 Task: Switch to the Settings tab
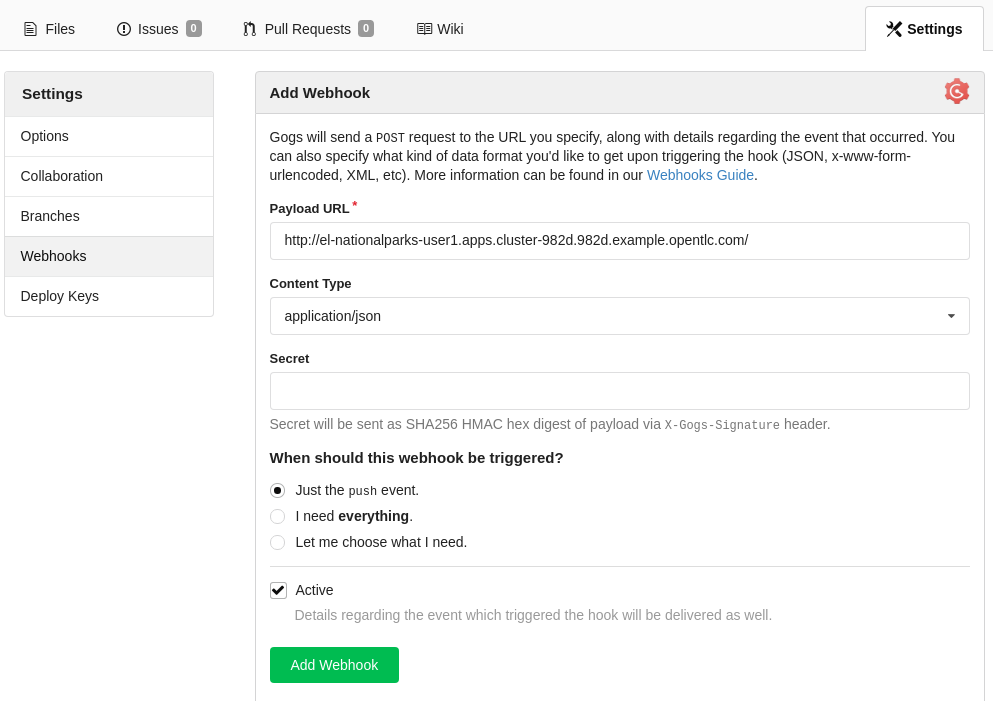coord(922,29)
